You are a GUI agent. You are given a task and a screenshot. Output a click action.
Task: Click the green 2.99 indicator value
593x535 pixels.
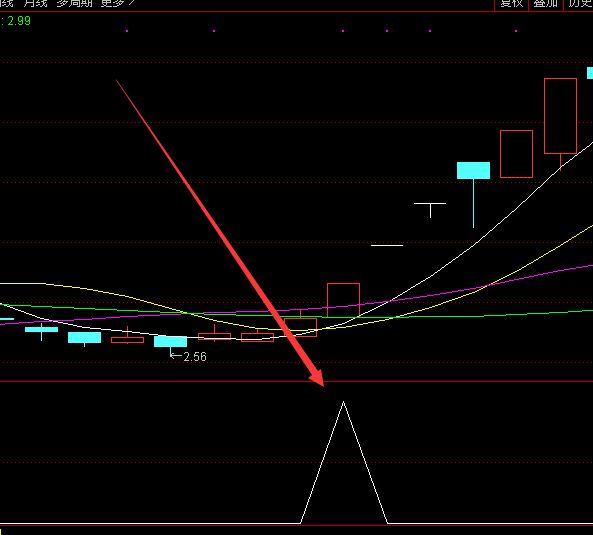coord(19,21)
